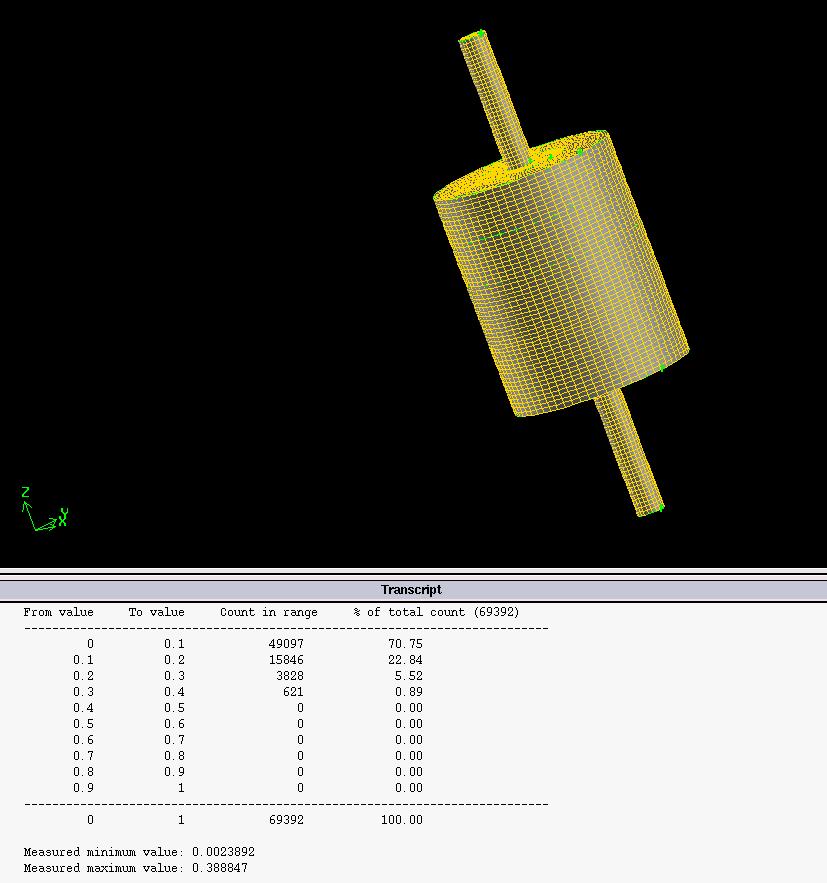Click the Transcript panel title bar
This screenshot has width=827, height=883.
point(411,590)
